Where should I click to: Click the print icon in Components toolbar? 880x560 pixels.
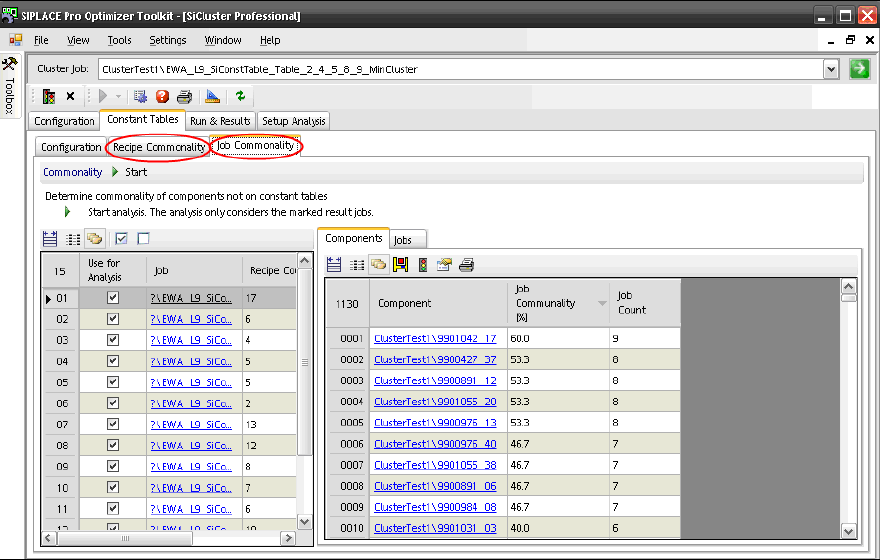pos(466,265)
